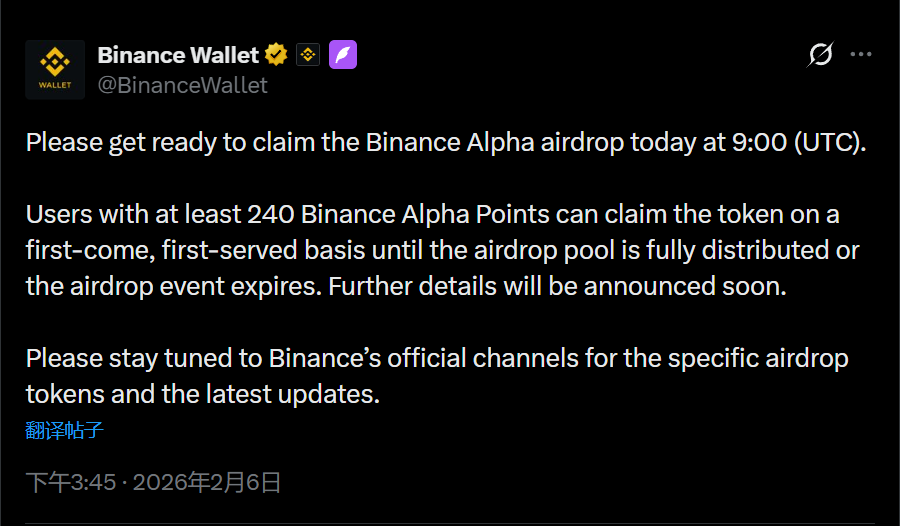The height and width of the screenshot is (526, 900).
Task: Click the gold verified checkmark badge
Action: point(276,55)
